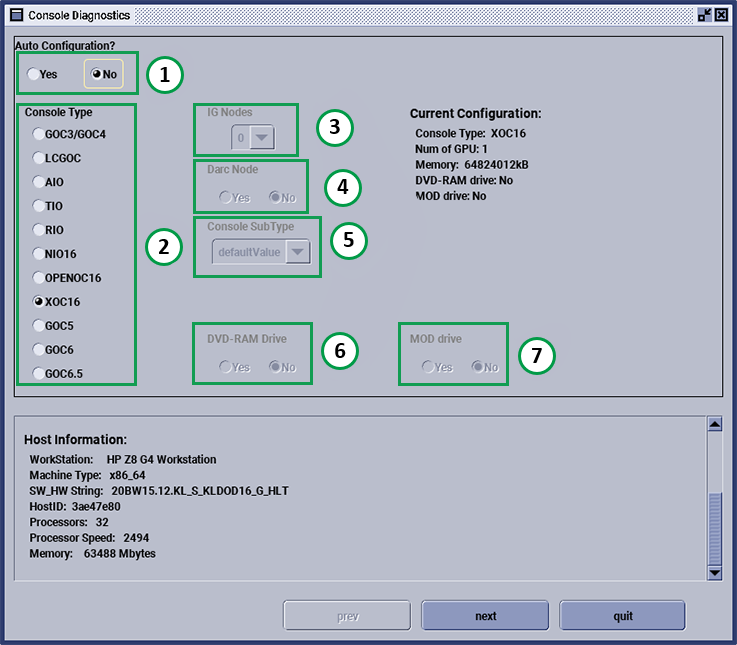
Task: Choose GOC6.5 console type
Action: (38, 374)
